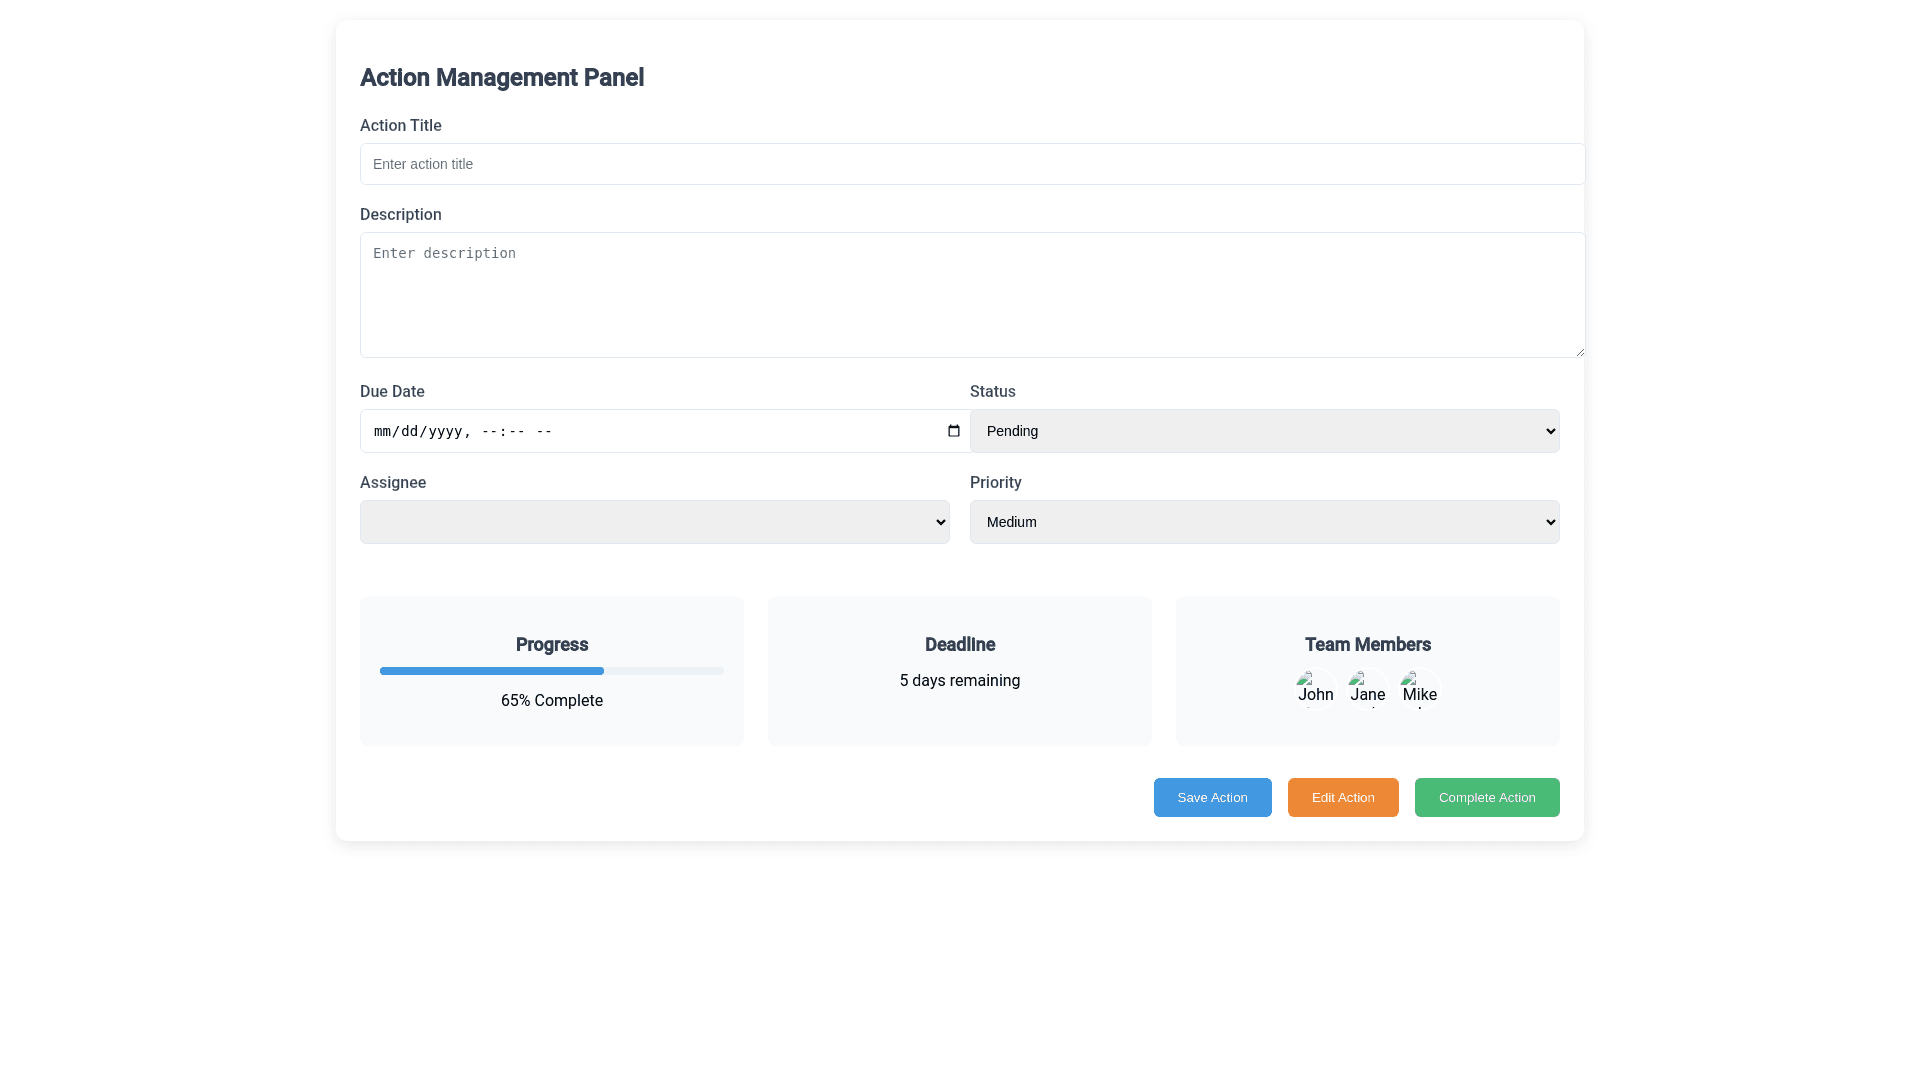The width and height of the screenshot is (1920, 1080).
Task: Click the Team Members card header
Action: (1367, 644)
